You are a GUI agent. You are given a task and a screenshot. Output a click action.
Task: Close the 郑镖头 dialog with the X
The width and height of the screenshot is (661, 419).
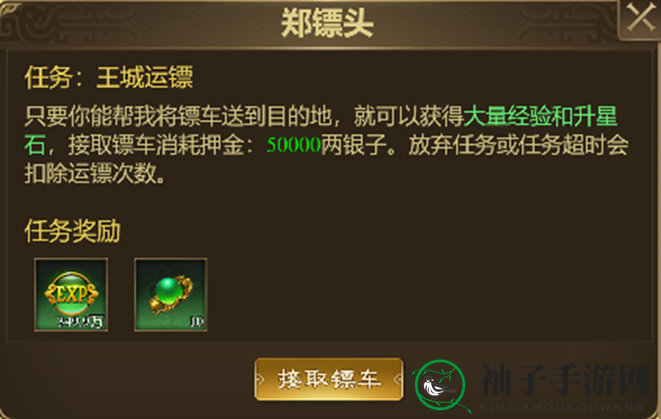point(640,18)
